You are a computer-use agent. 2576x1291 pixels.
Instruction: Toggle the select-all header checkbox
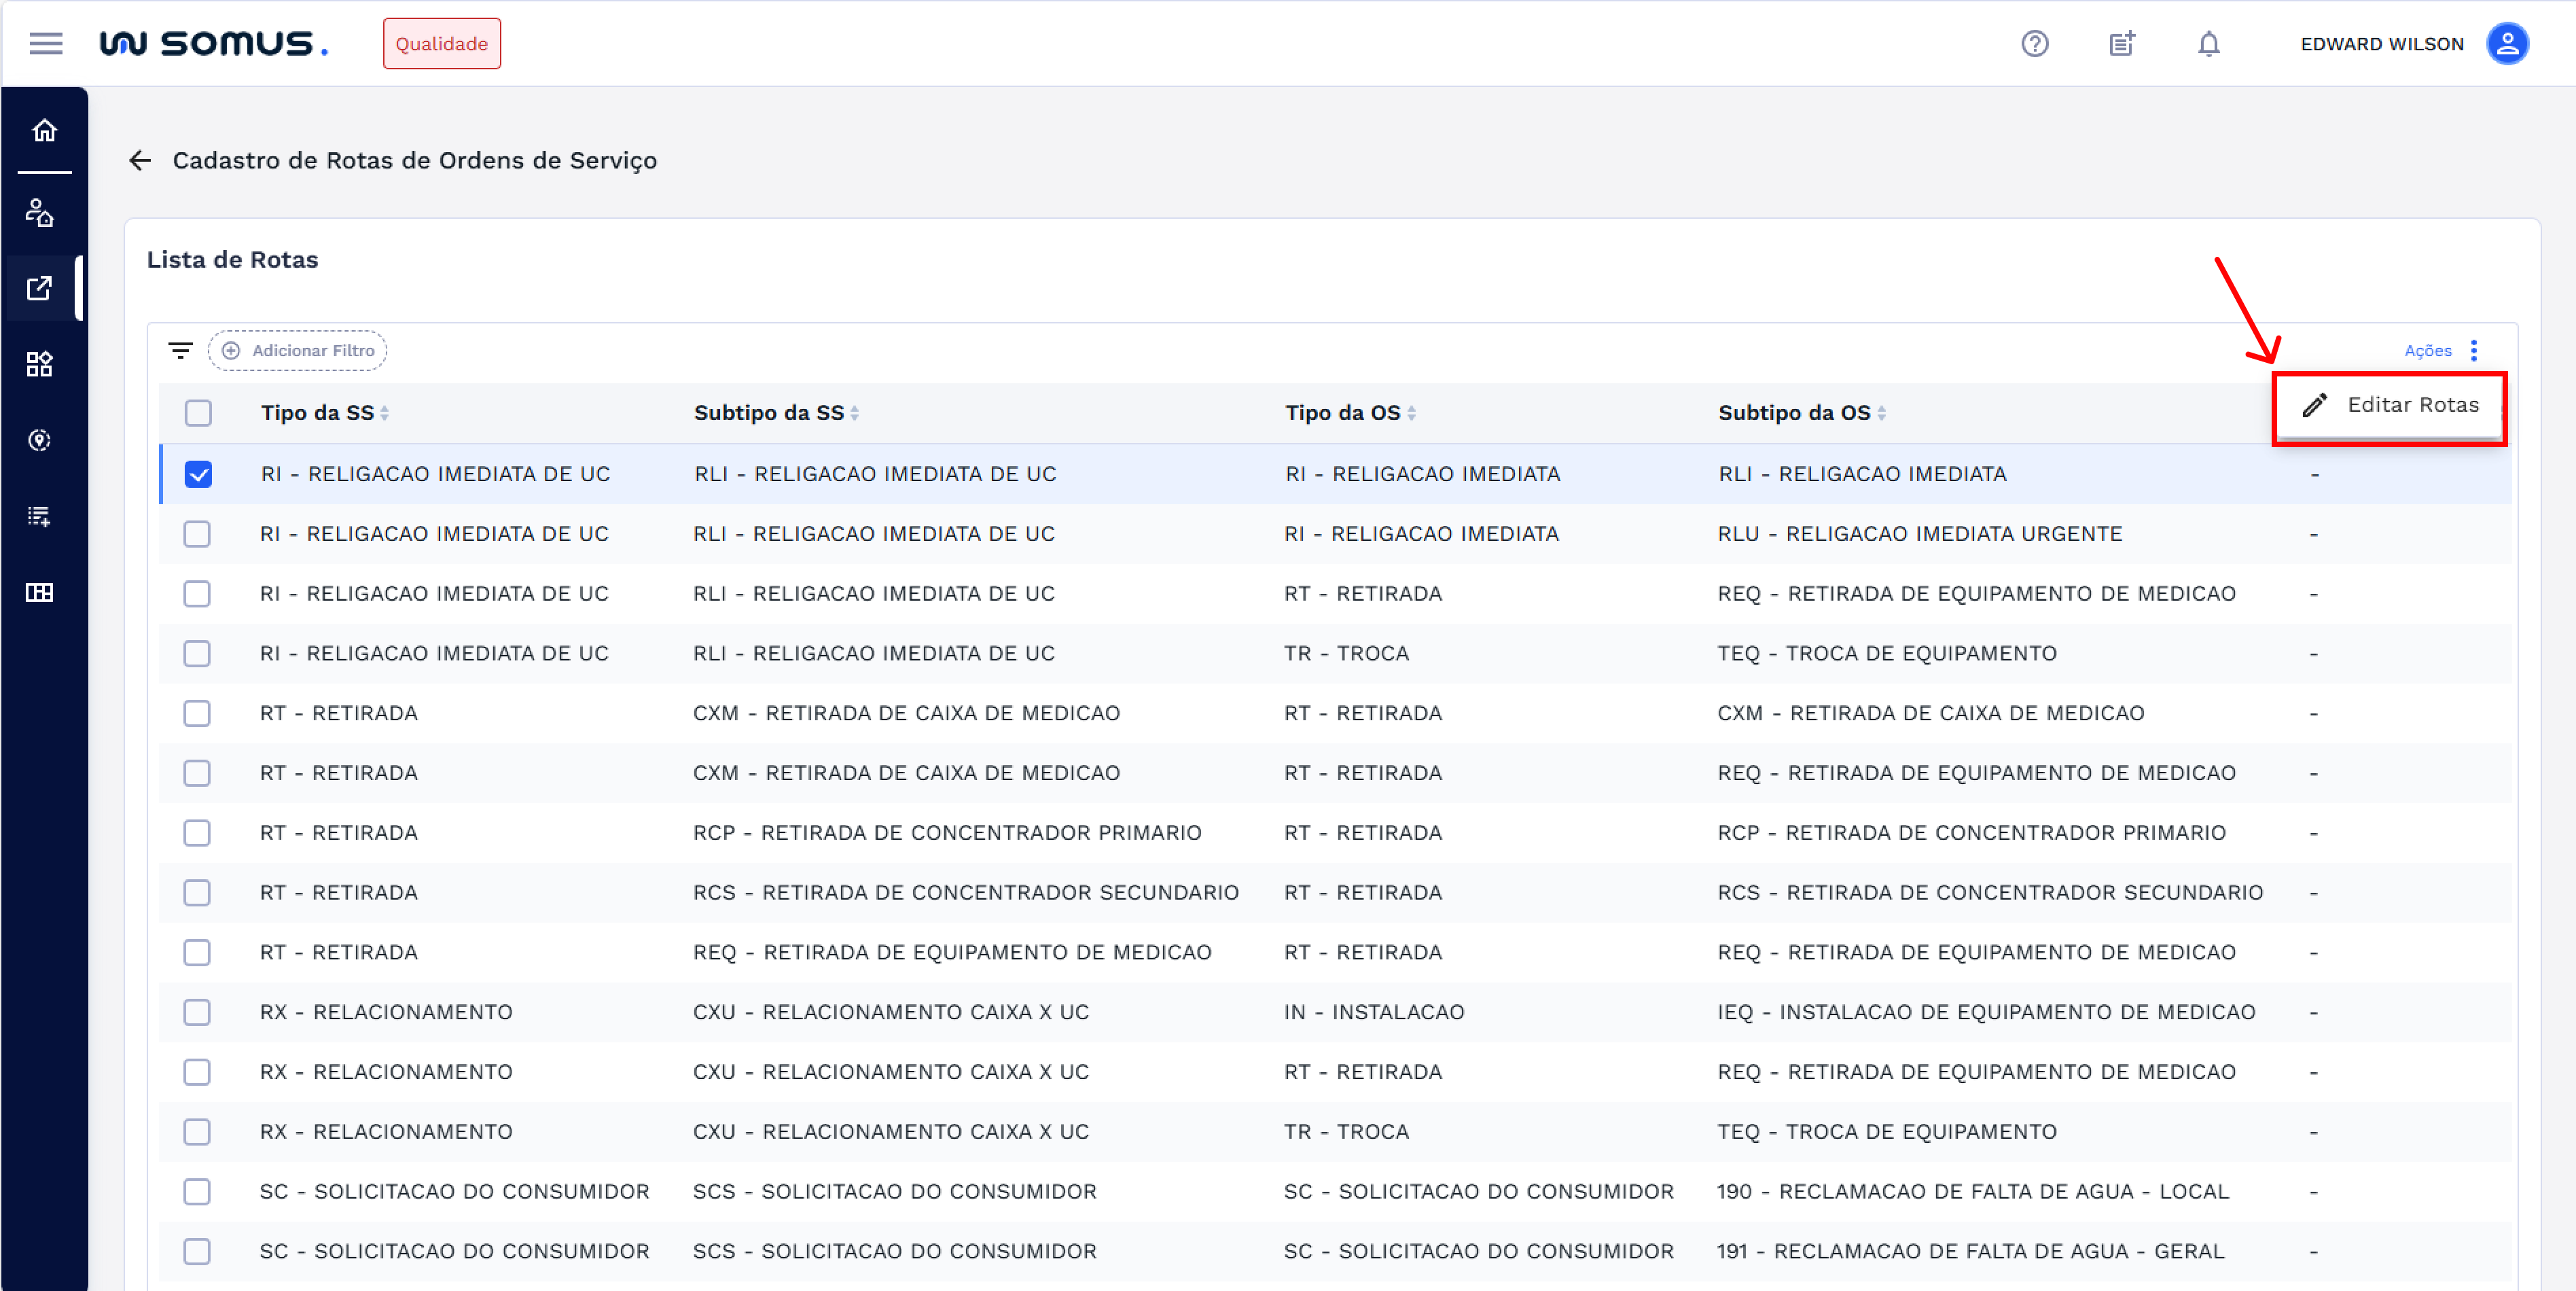click(198, 413)
